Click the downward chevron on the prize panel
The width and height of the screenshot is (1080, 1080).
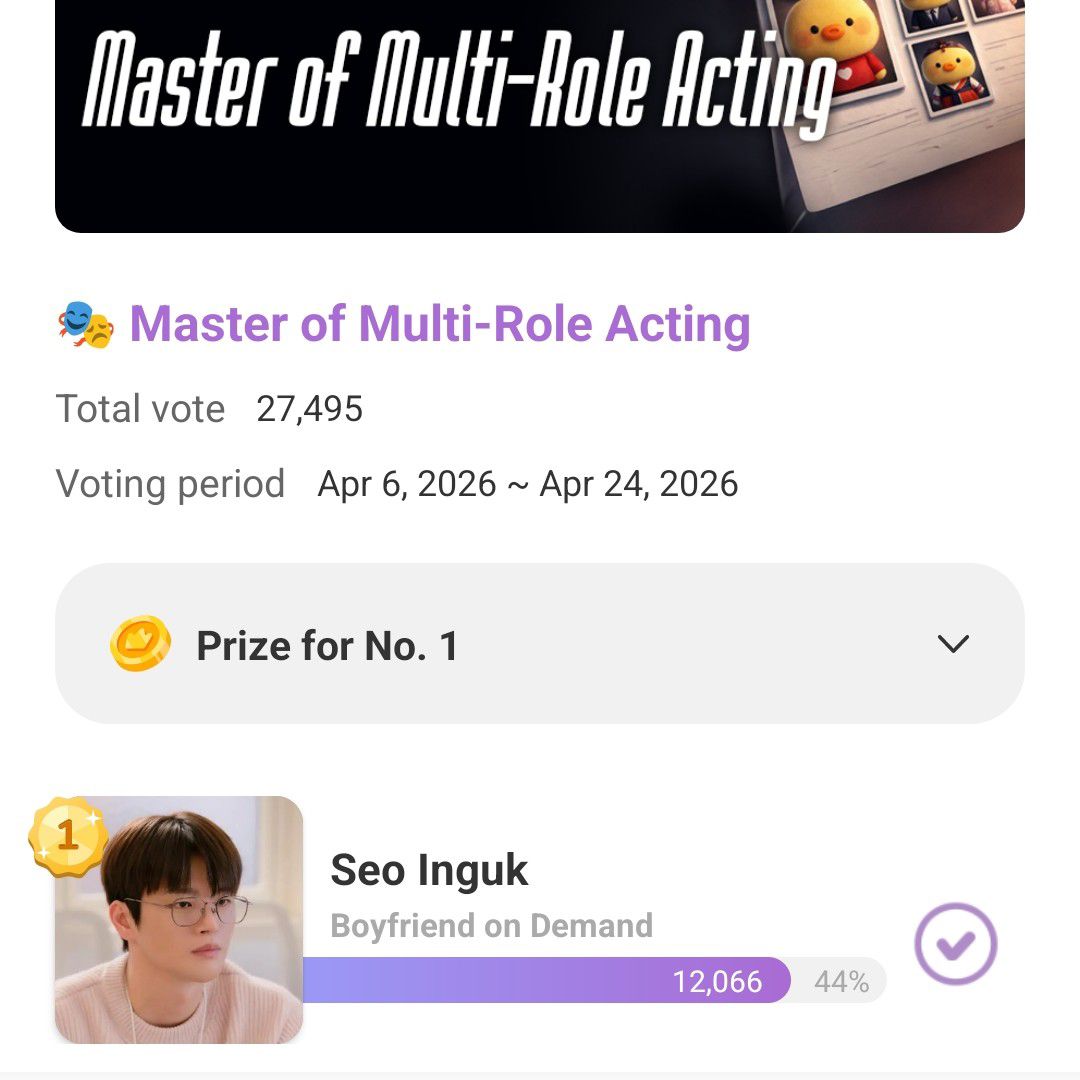[x=955, y=644]
